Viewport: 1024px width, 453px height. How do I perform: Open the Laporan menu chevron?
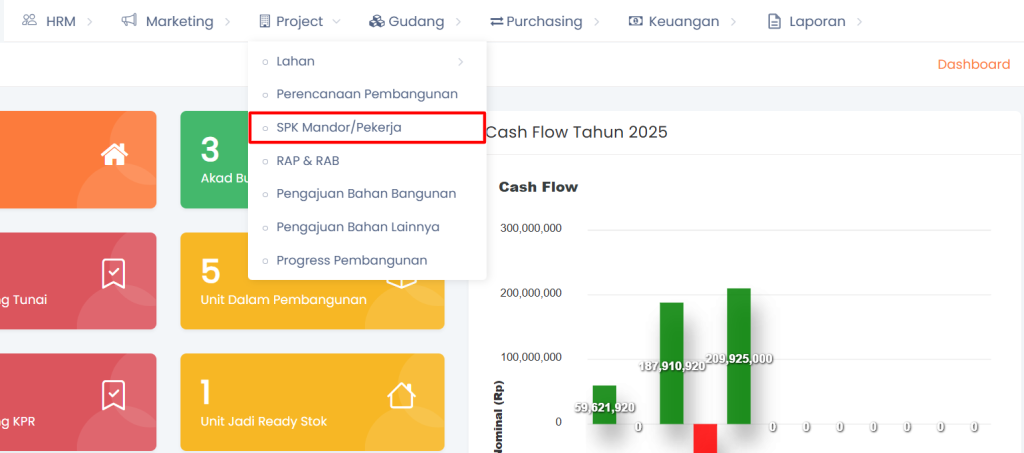[x=859, y=21]
